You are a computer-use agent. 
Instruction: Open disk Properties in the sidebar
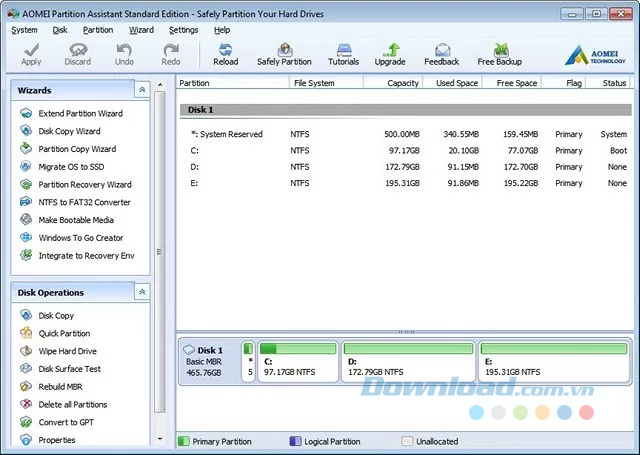pyautogui.click(x=47, y=440)
